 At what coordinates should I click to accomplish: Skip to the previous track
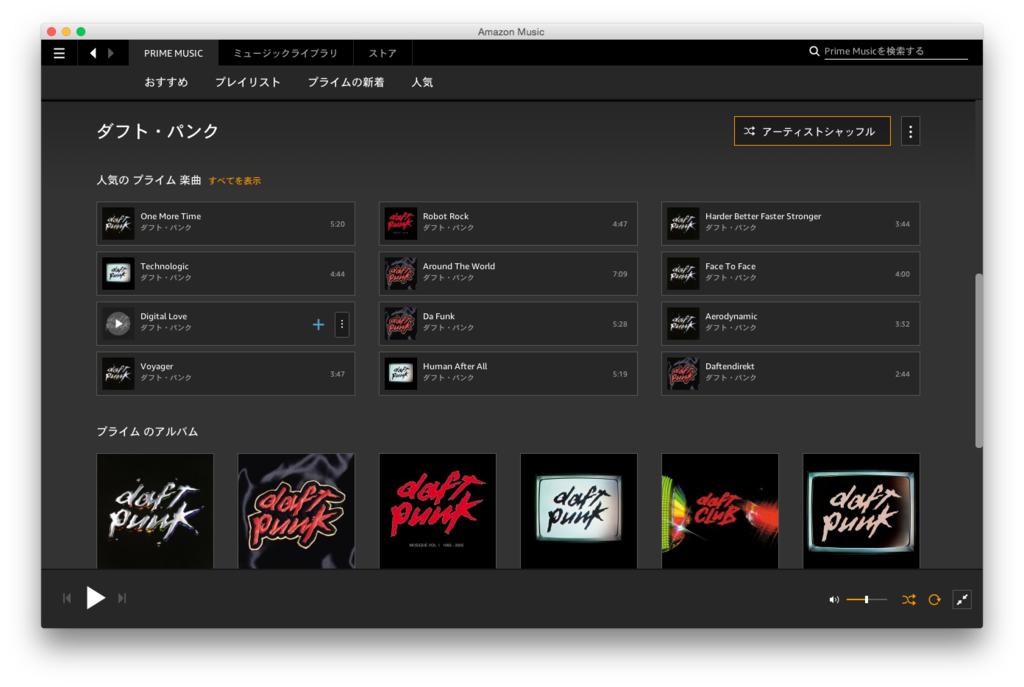[67, 598]
